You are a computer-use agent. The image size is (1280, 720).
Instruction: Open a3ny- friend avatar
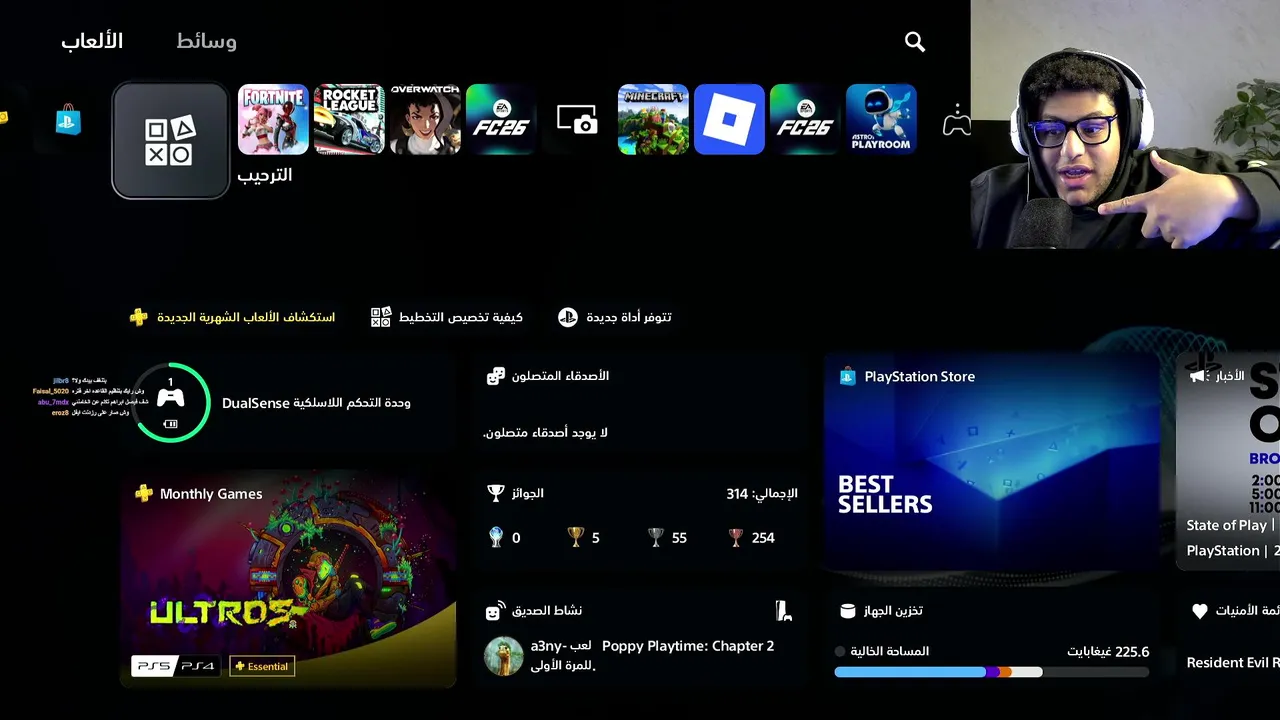(503, 656)
